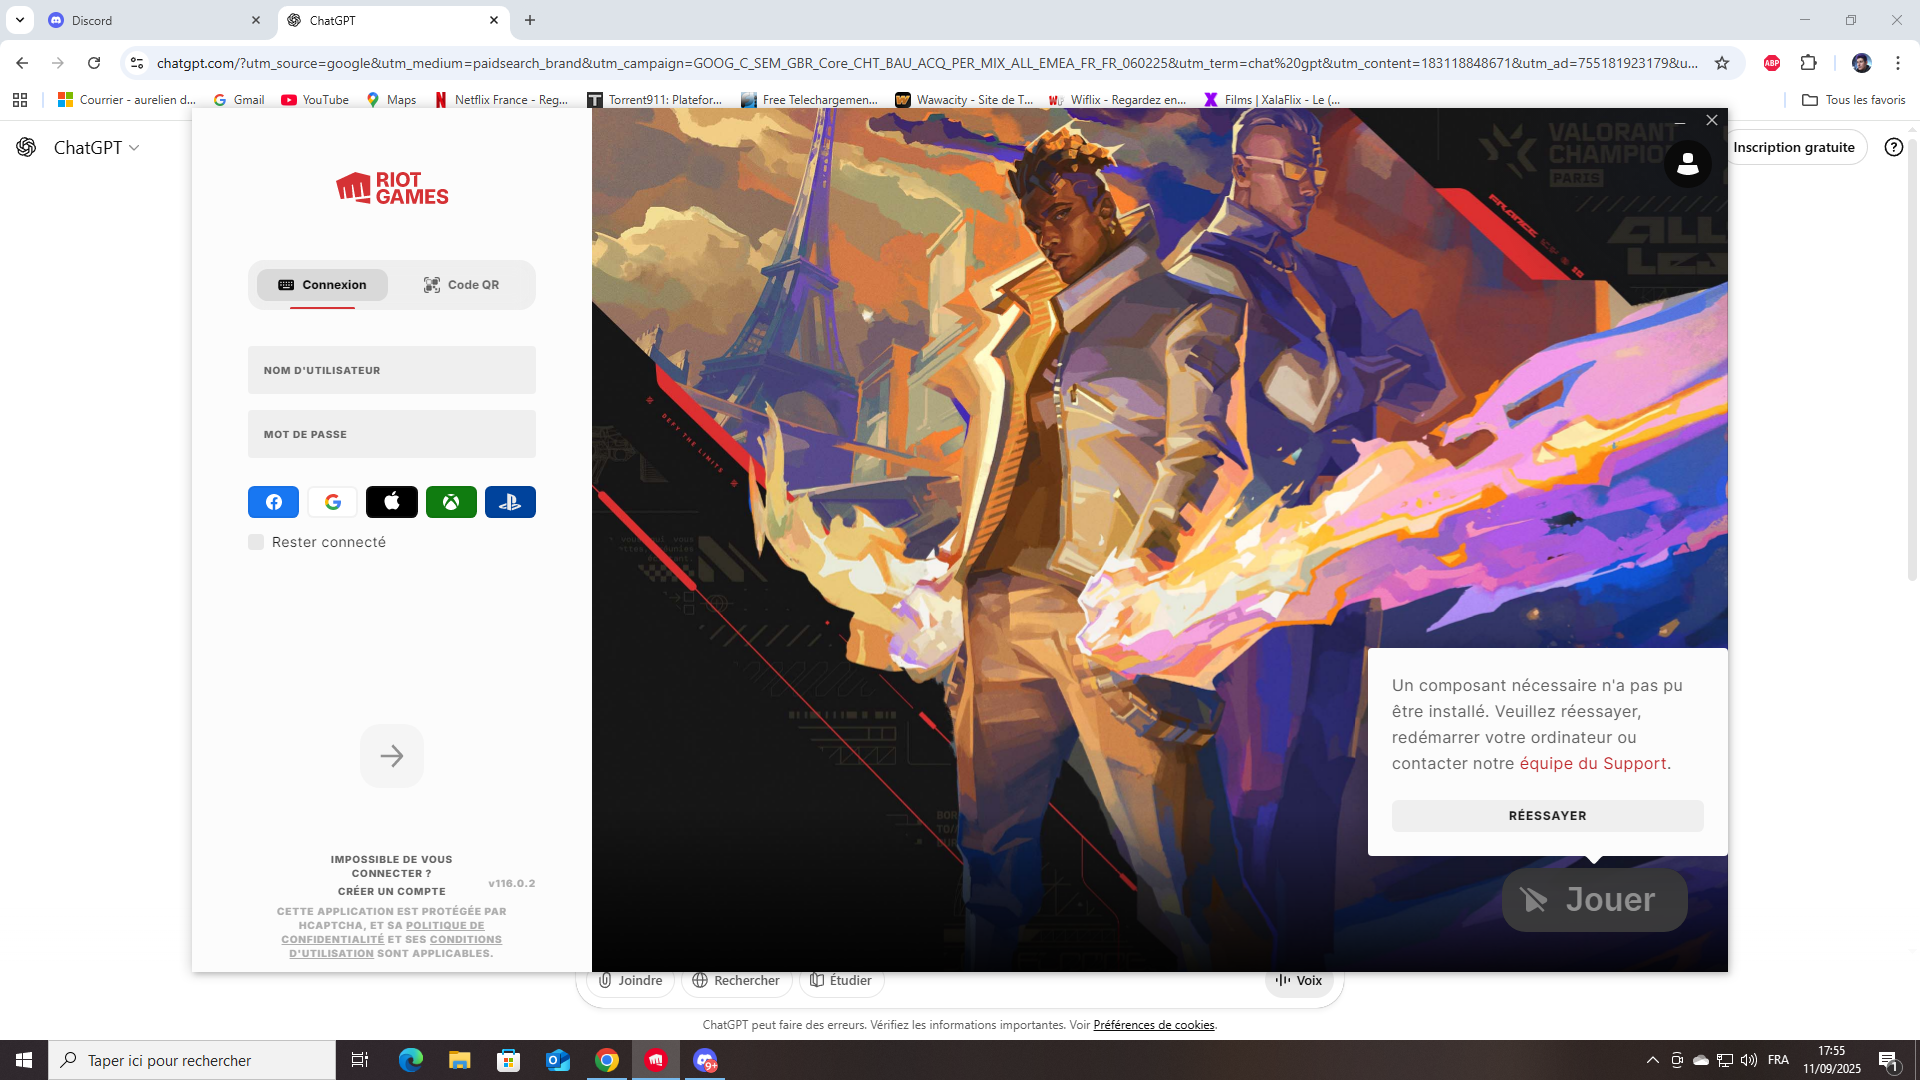1920x1080 pixels.
Task: Go back in the browser
Action: 22,63
